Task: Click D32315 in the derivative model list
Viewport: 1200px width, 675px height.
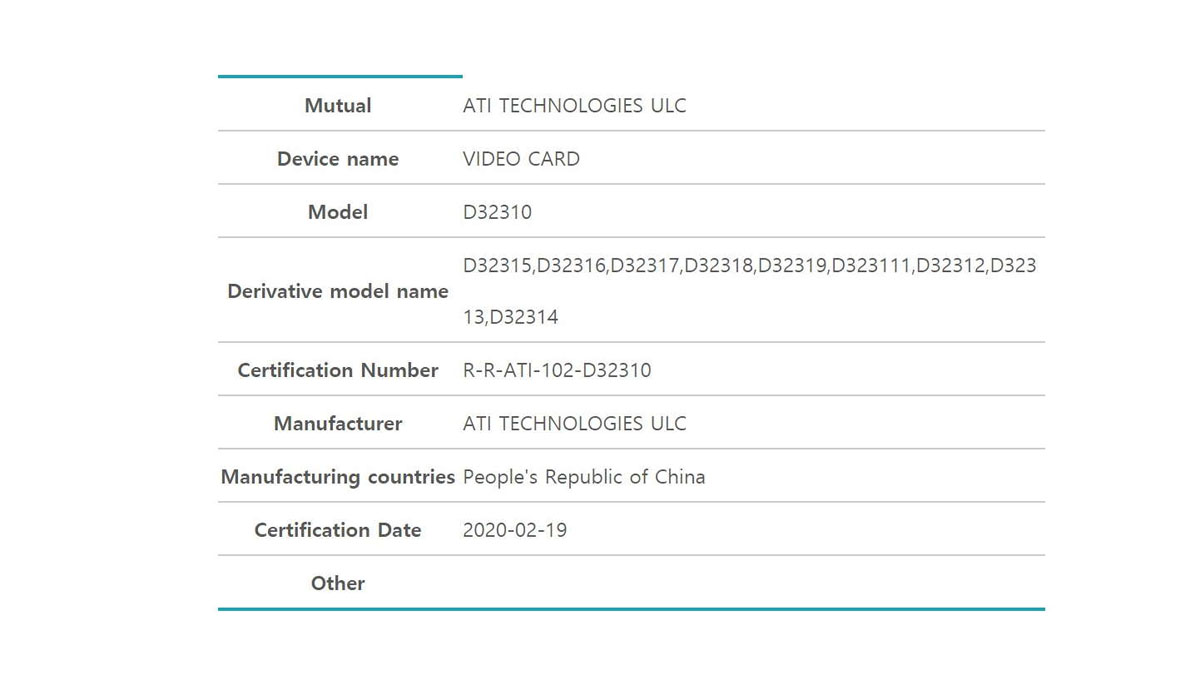Action: click(x=498, y=266)
